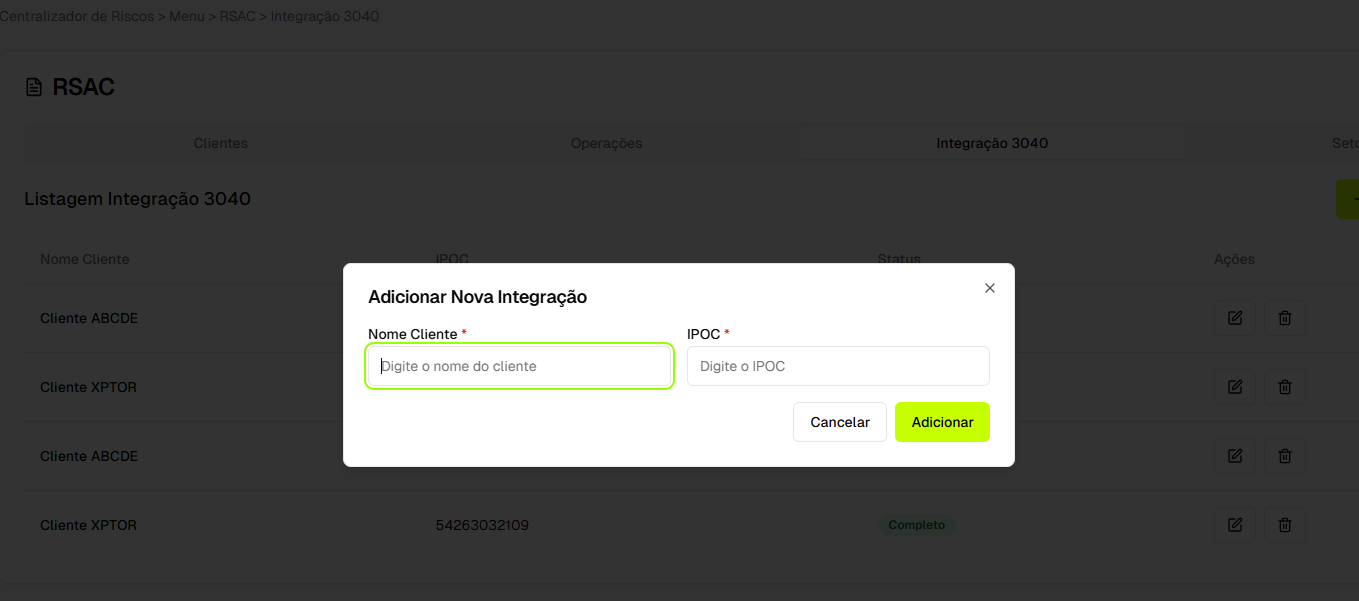Click the document icon beside the RSAC title
Viewport: 1359px width, 601px height.
(35, 88)
